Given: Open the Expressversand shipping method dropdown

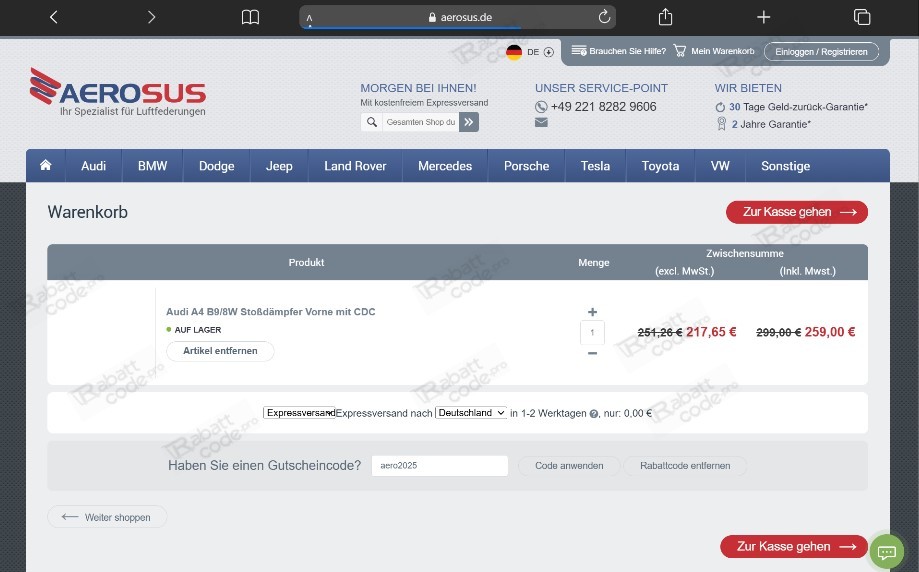Looking at the screenshot, I should click(x=299, y=413).
